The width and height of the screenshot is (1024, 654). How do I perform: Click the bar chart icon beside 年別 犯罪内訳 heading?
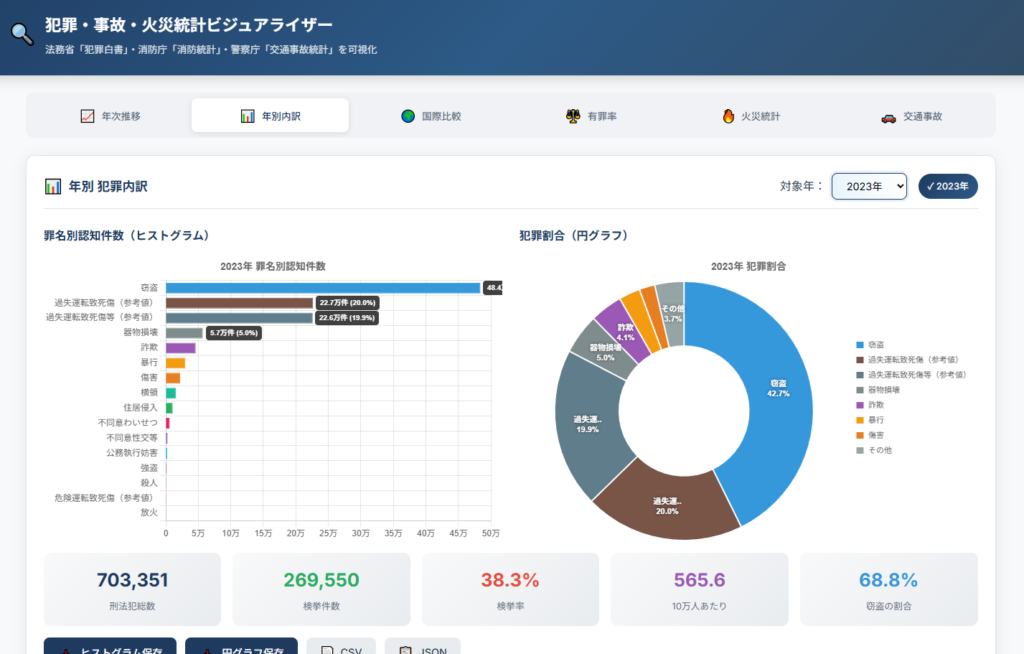(x=53, y=186)
